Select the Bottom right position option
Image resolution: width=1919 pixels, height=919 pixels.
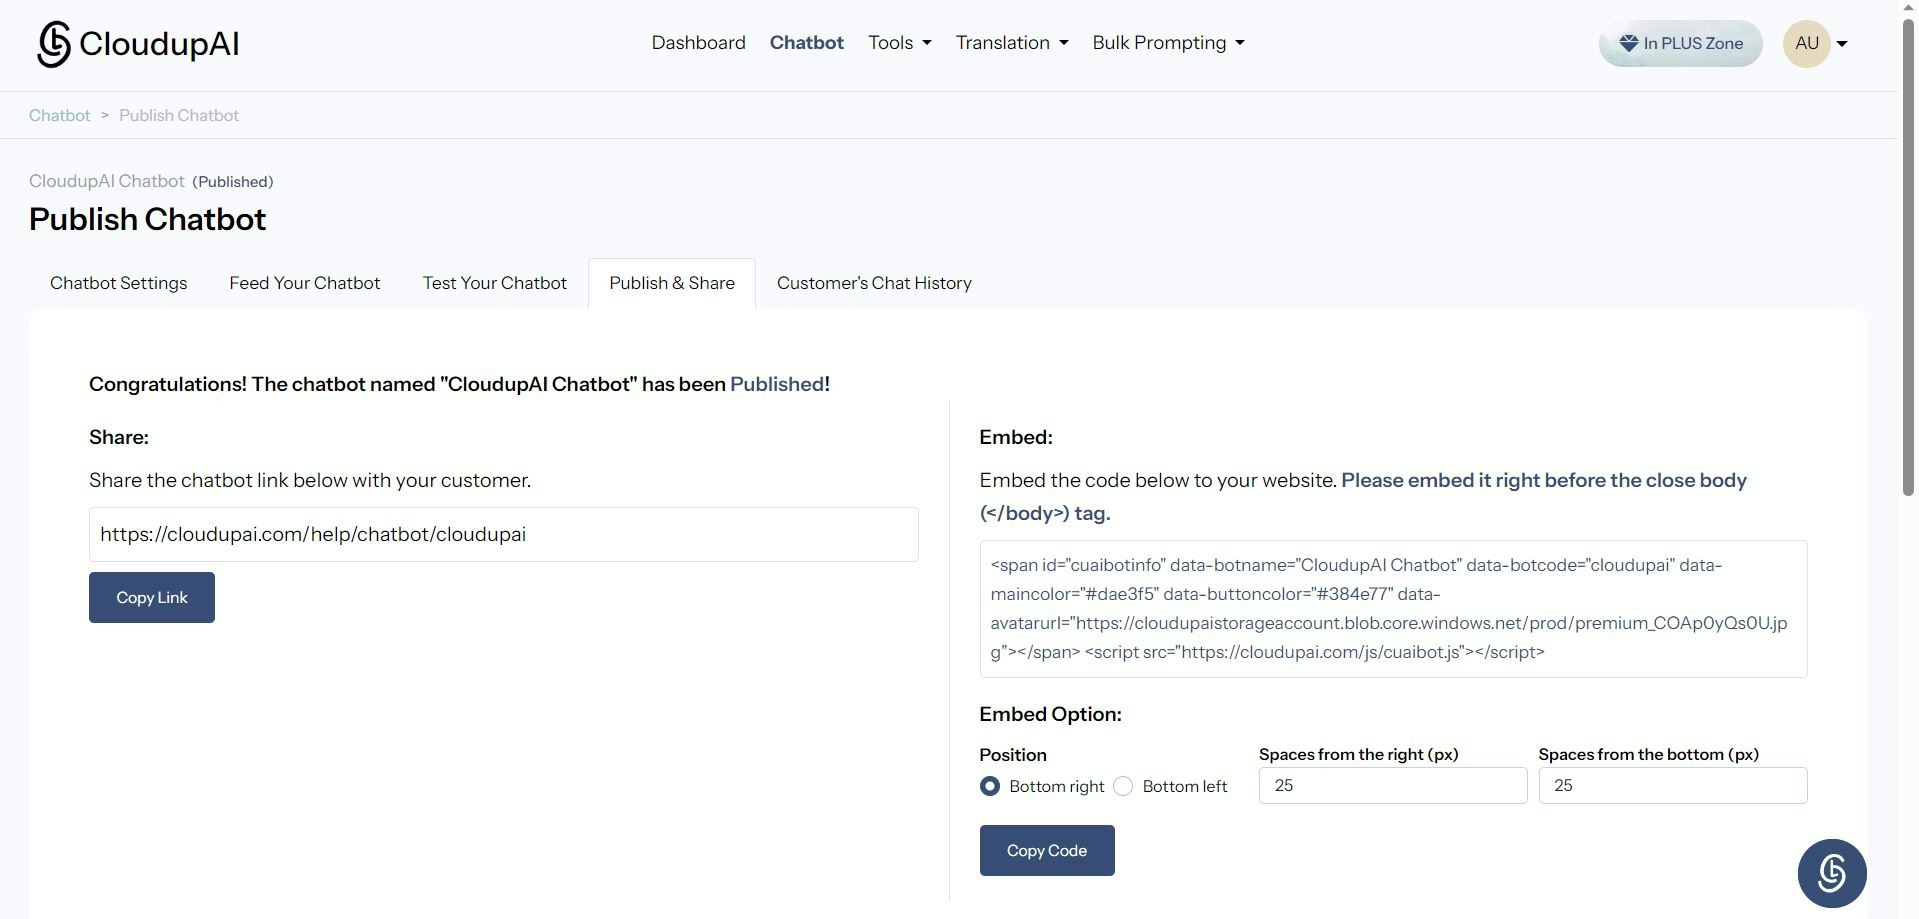990,786
